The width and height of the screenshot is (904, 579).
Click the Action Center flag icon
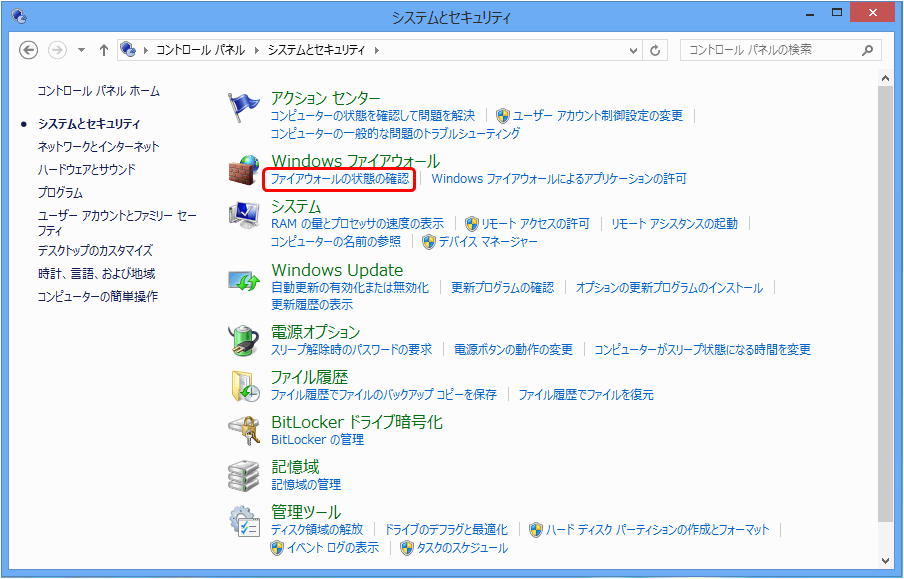pos(244,106)
